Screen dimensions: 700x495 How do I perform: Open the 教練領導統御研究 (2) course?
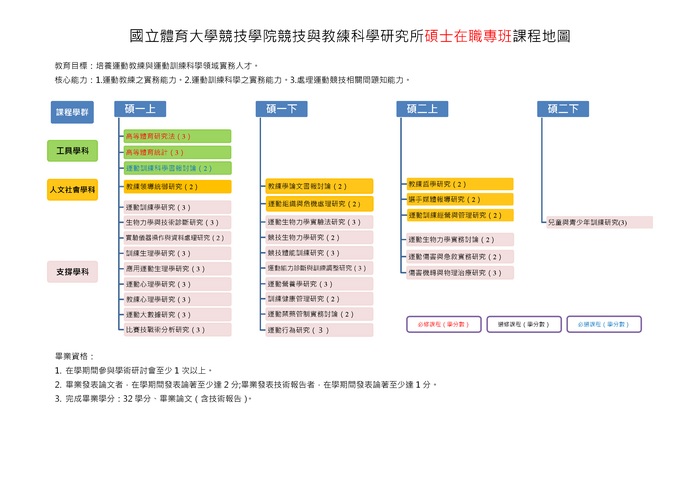click(177, 186)
